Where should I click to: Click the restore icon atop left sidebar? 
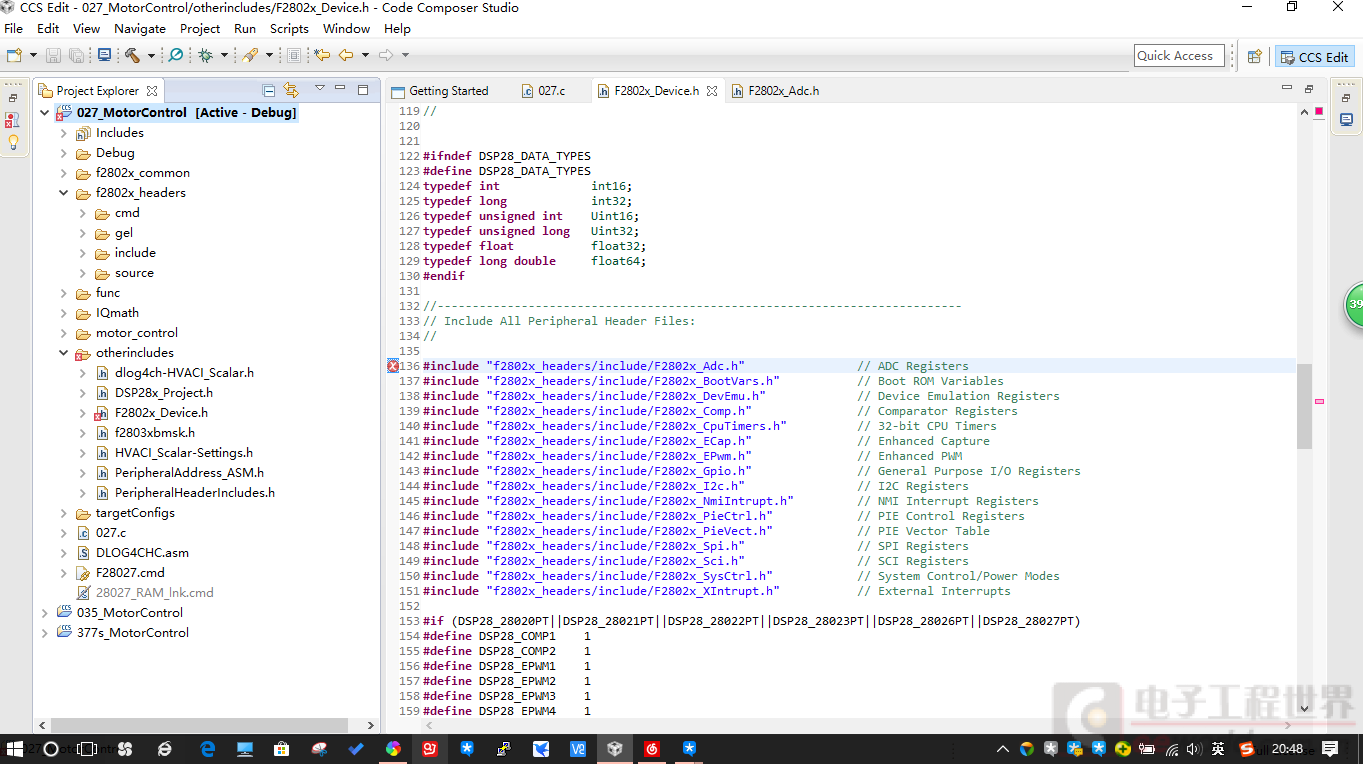[13, 98]
